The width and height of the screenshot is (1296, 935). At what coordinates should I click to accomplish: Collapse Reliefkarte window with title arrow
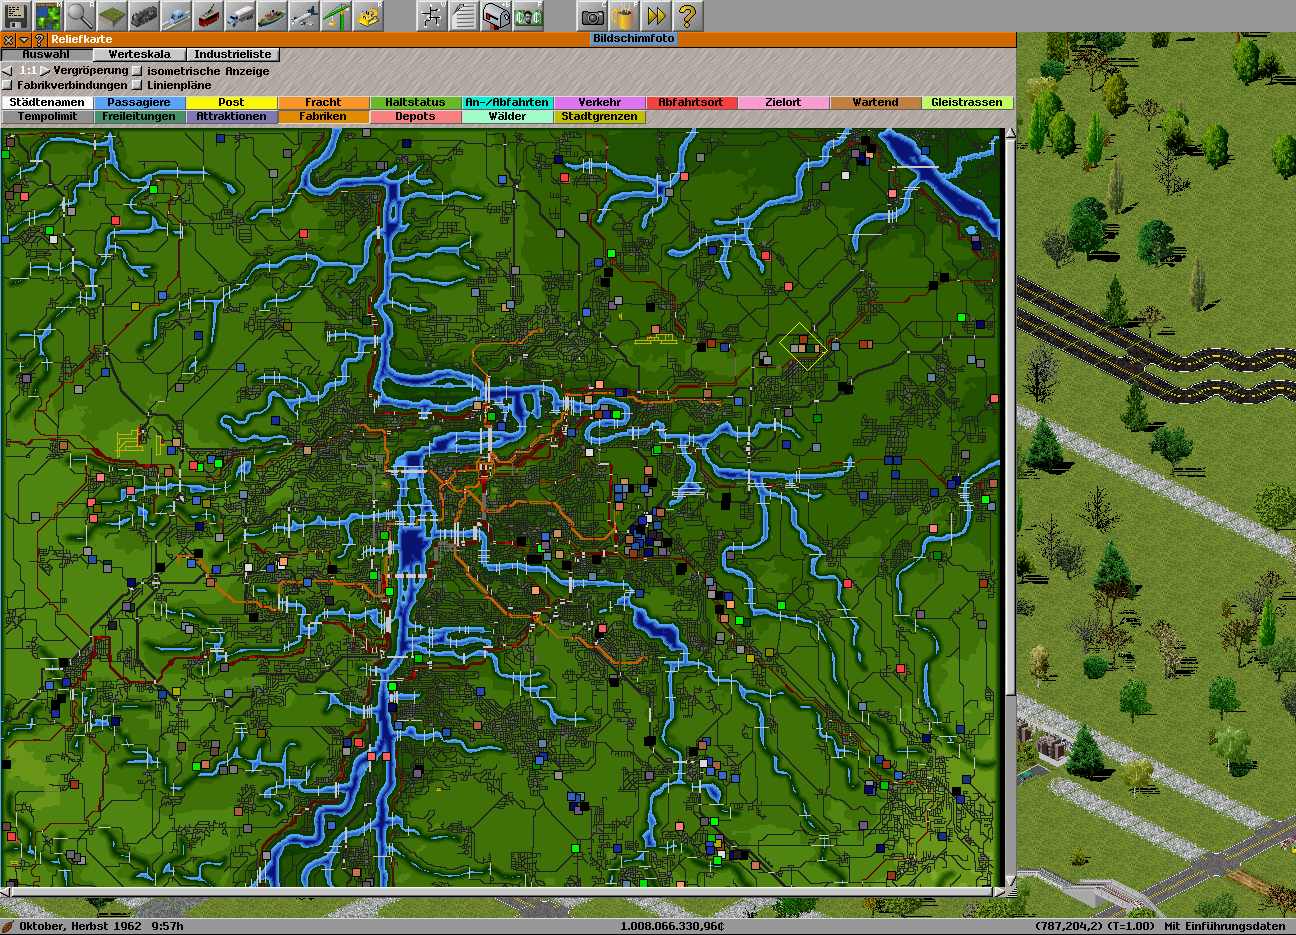[24, 40]
